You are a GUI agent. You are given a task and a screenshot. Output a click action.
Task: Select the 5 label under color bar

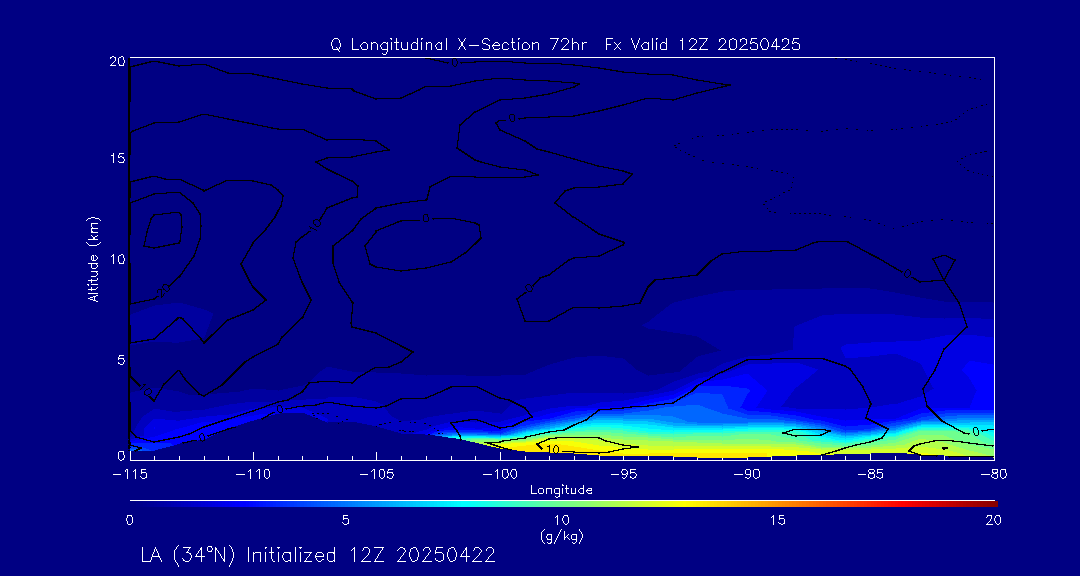pos(346,521)
